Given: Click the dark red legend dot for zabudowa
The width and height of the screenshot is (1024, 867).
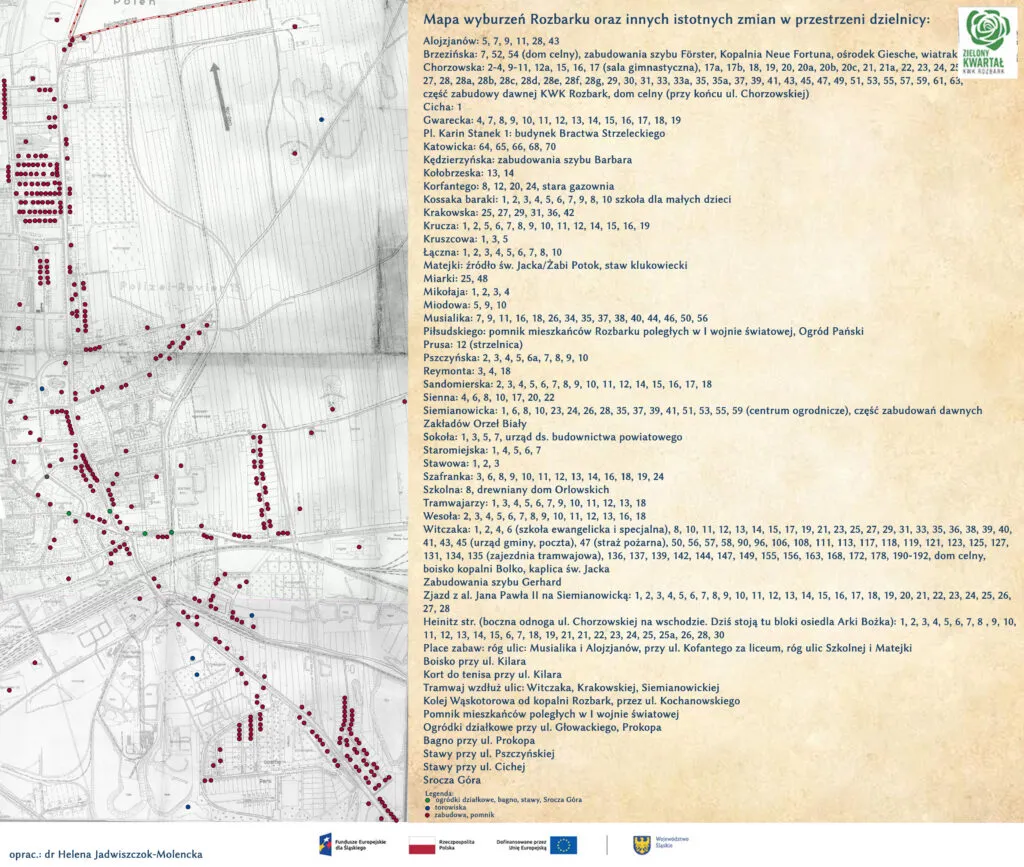Looking at the screenshot, I should (x=427, y=814).
